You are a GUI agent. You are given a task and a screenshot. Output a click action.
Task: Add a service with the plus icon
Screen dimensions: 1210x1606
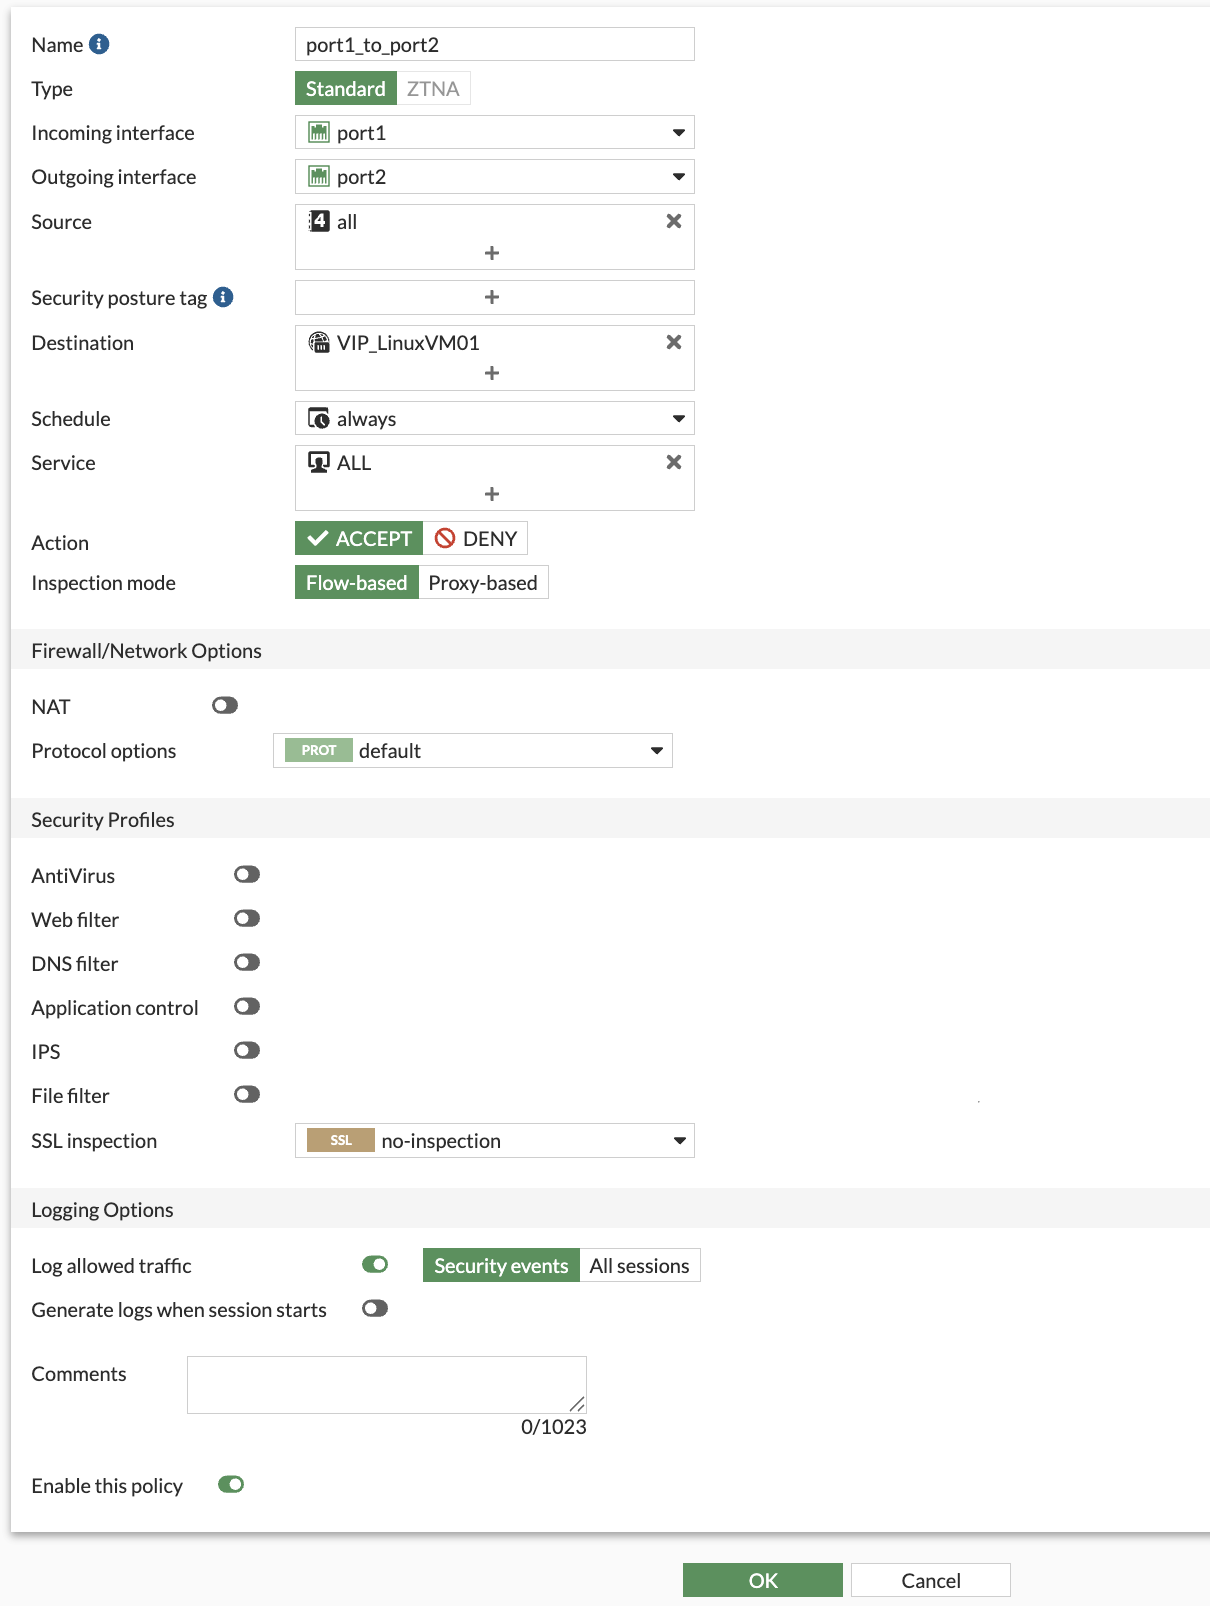(x=492, y=494)
